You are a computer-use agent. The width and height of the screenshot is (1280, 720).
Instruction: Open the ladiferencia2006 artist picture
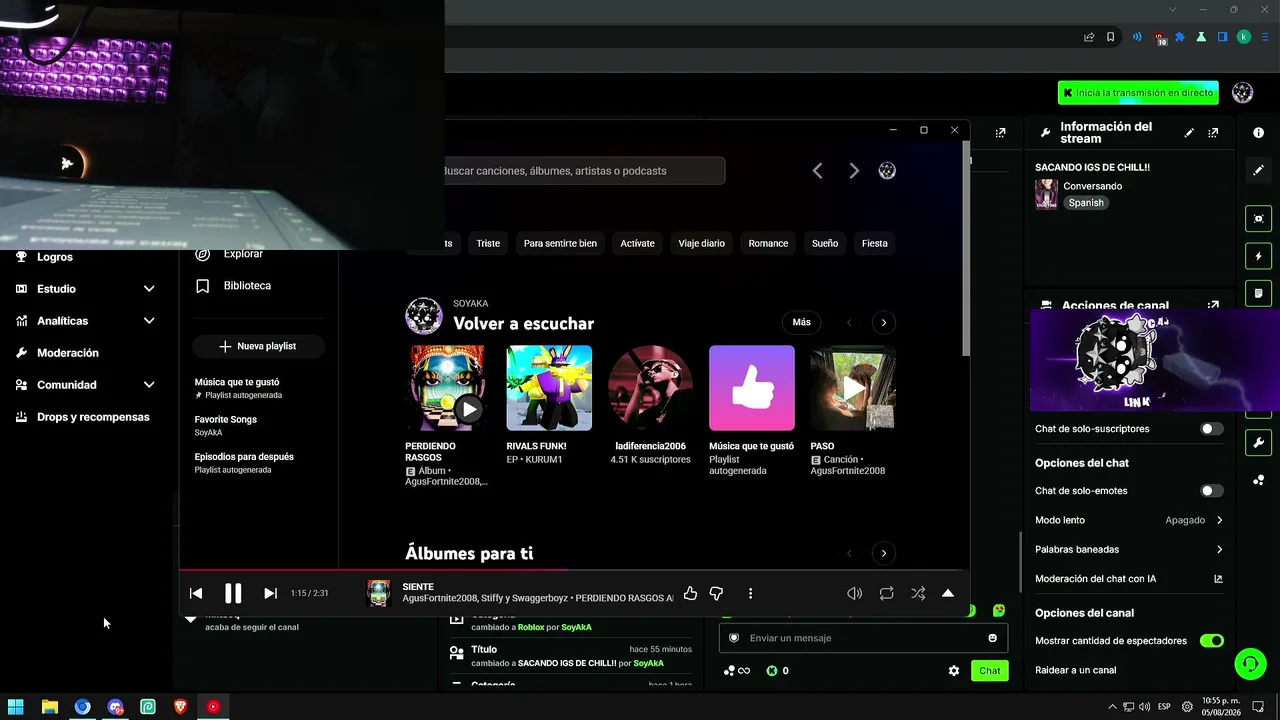(x=650, y=388)
